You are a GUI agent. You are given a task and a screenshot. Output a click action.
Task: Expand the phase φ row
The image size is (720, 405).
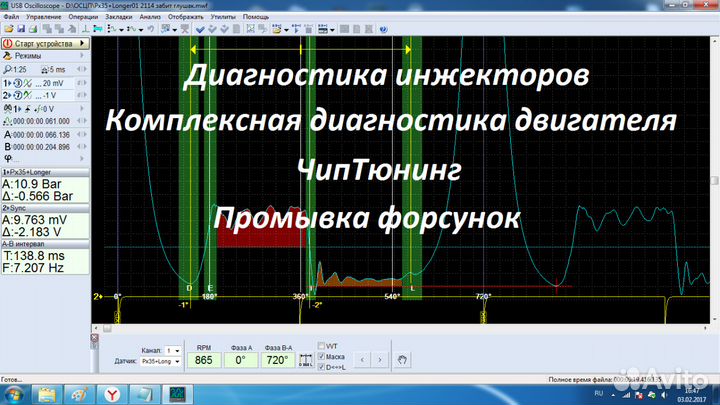point(45,158)
